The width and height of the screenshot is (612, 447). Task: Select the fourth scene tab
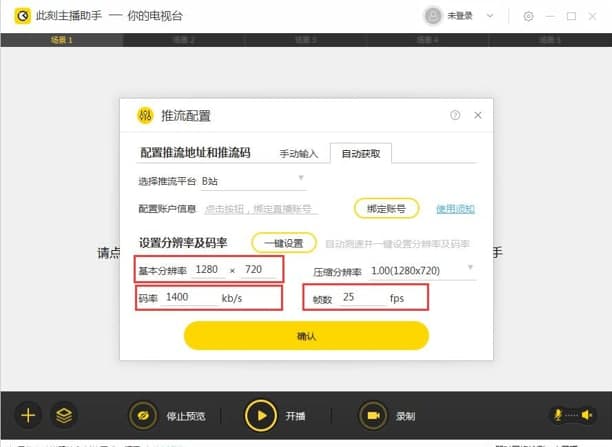[x=428, y=40]
